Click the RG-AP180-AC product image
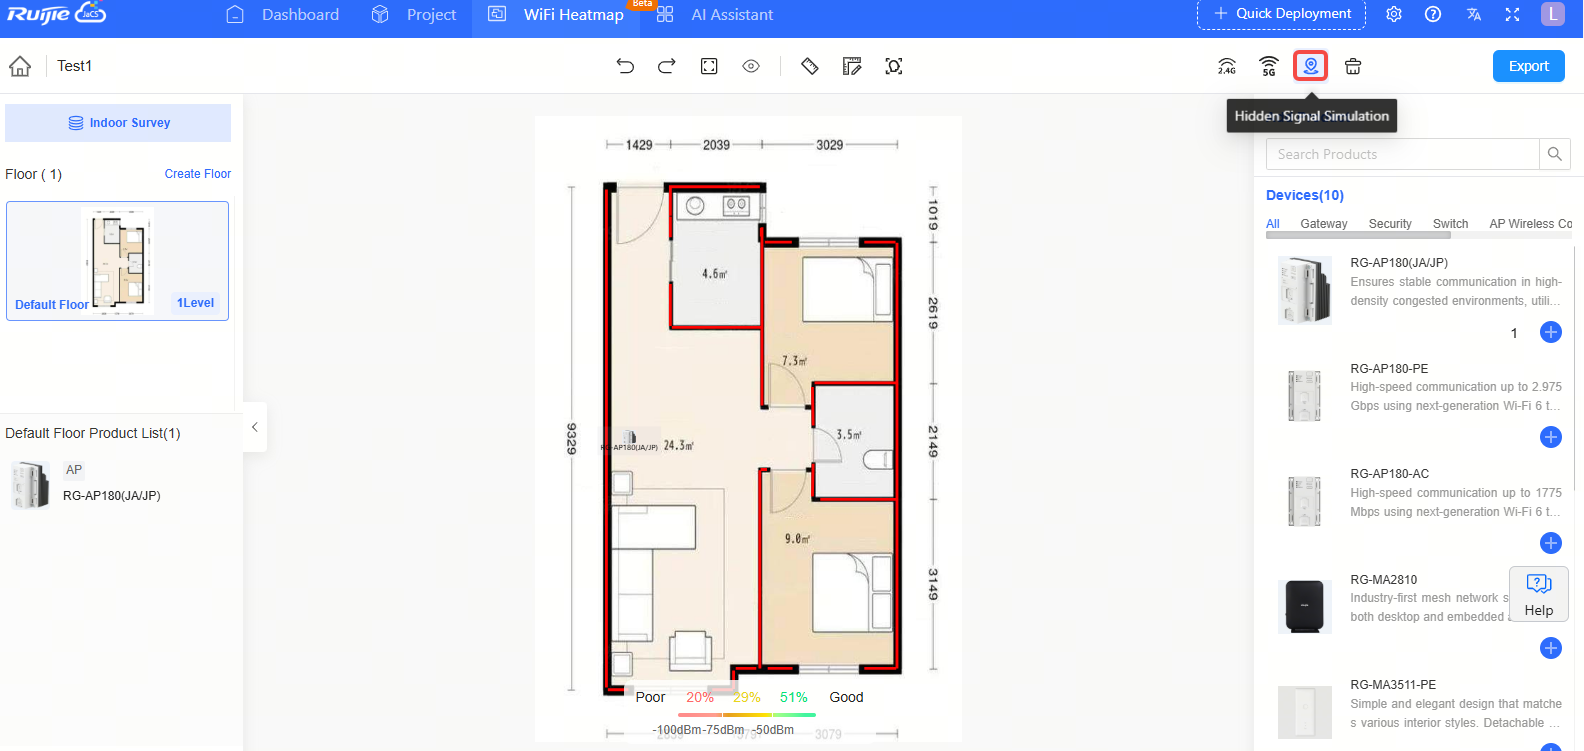This screenshot has height=751, width=1584. [x=1305, y=501]
